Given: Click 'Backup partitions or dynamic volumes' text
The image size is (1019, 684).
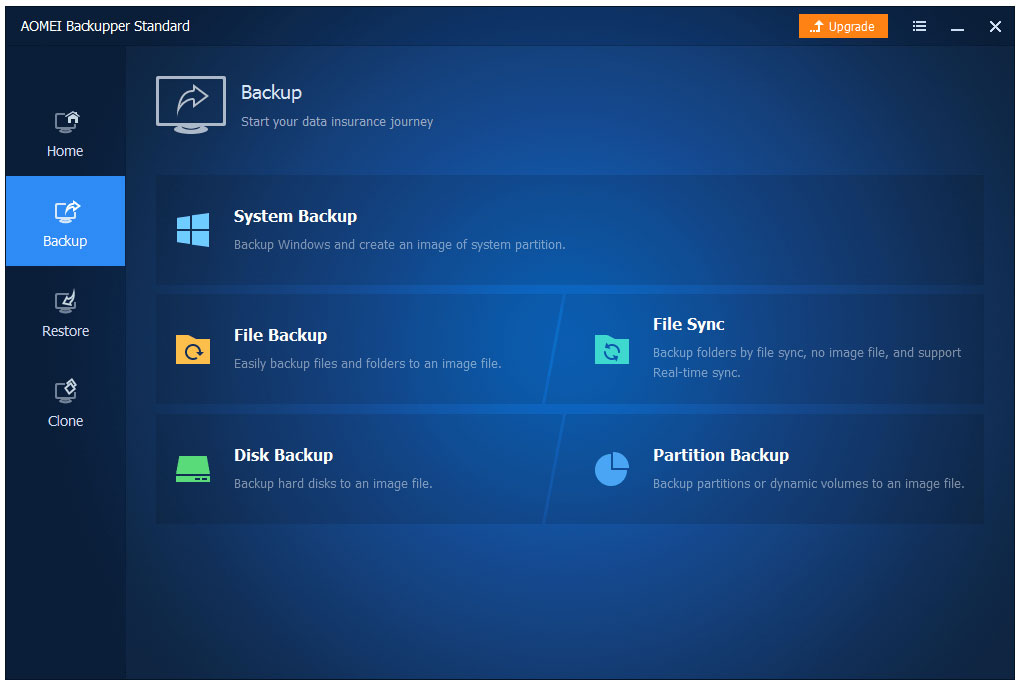Looking at the screenshot, I should pyautogui.click(x=808, y=484).
